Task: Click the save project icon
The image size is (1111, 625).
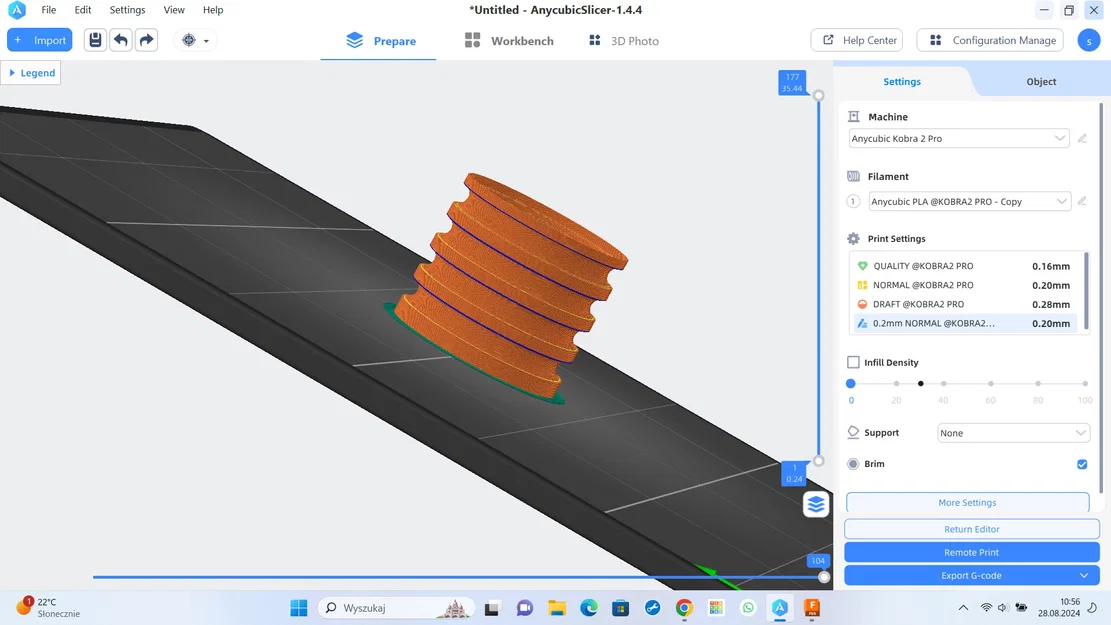Action: [x=95, y=40]
